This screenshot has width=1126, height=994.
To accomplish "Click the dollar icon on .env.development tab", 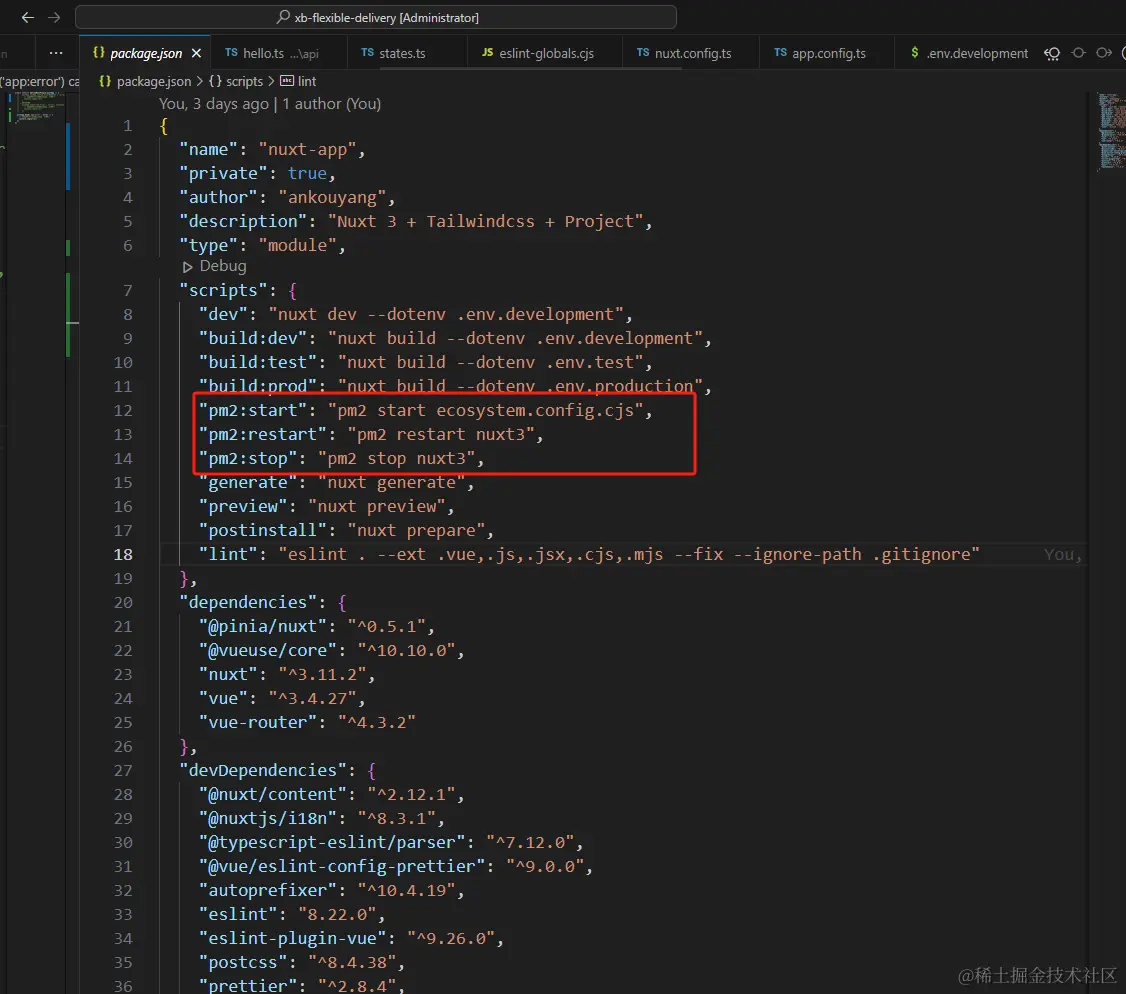I will tap(914, 52).
